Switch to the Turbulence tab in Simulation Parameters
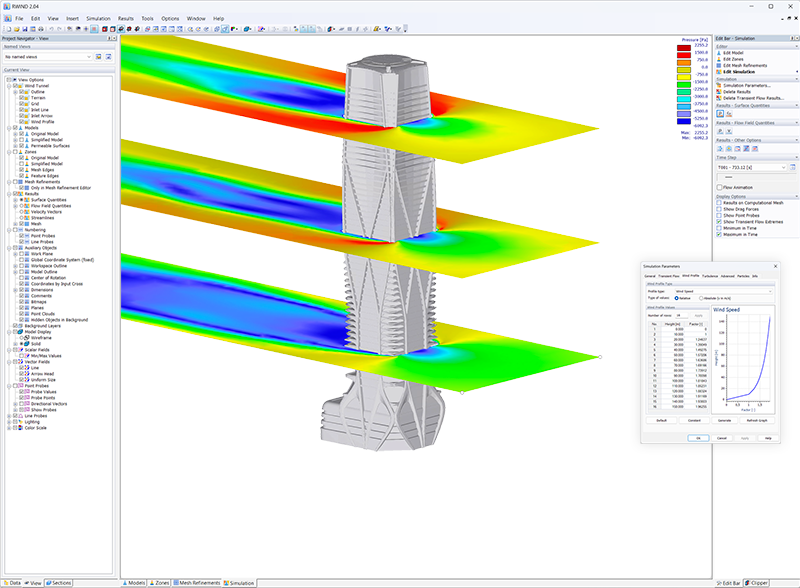The height and width of the screenshot is (588, 800). [709, 276]
